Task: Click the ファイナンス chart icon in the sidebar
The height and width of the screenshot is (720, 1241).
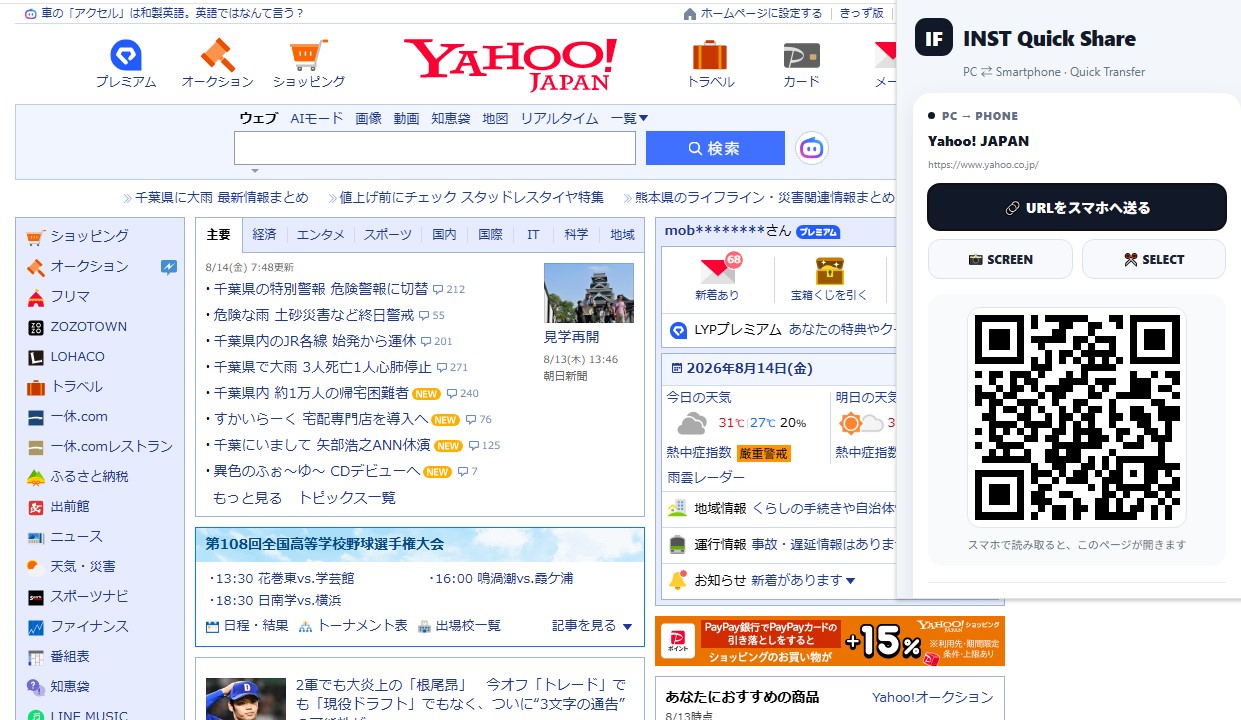Action: click(35, 627)
